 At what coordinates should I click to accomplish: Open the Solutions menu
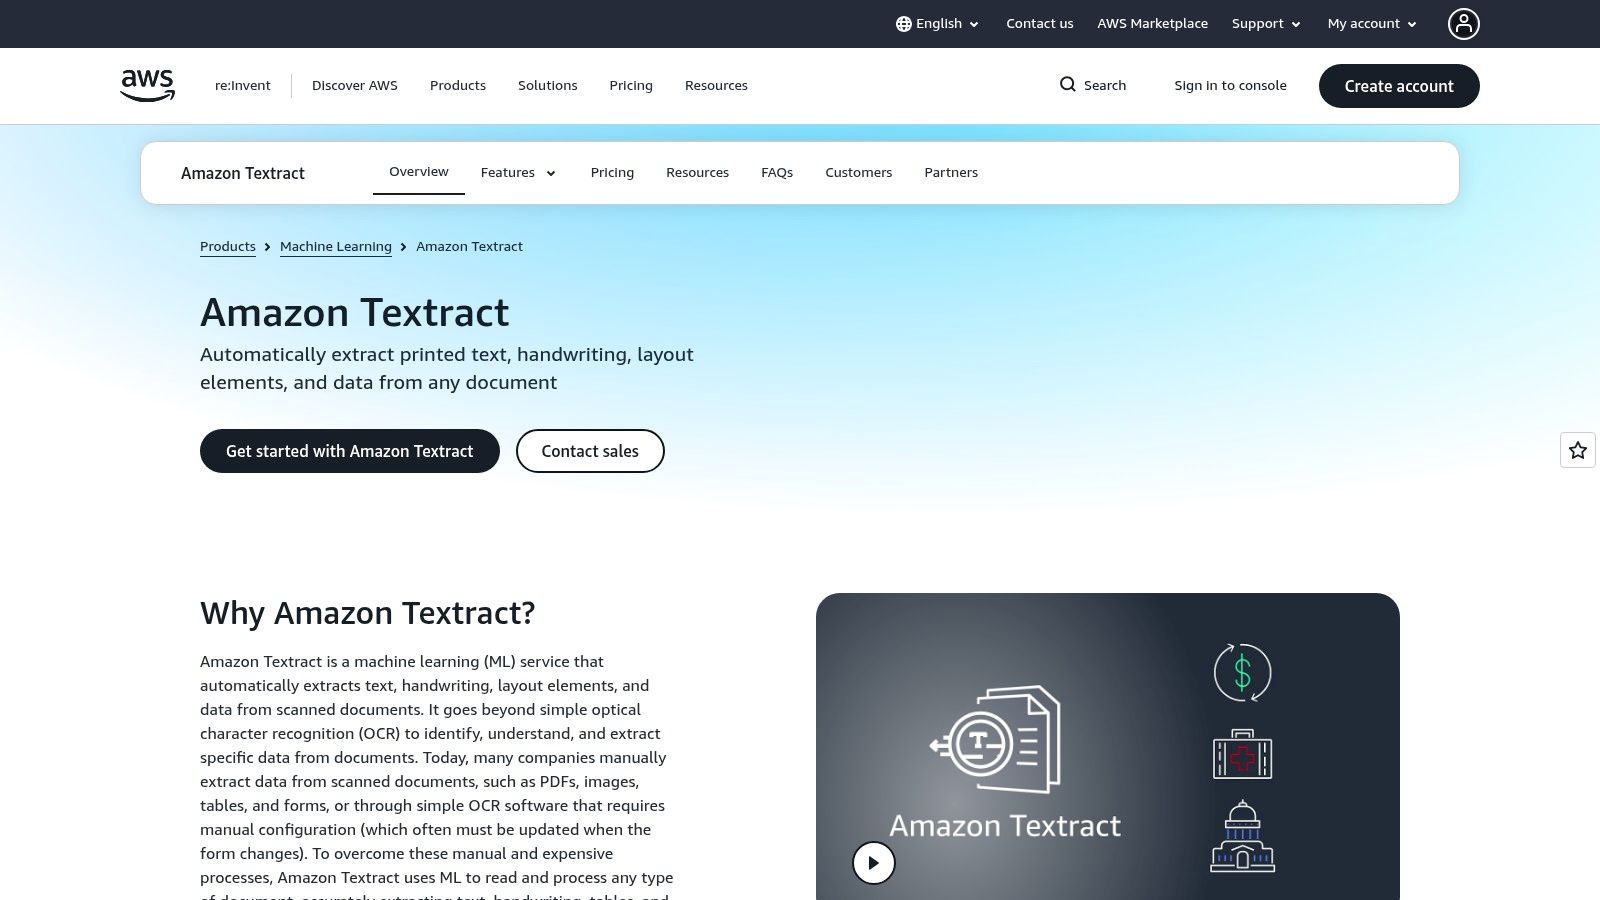click(x=548, y=86)
